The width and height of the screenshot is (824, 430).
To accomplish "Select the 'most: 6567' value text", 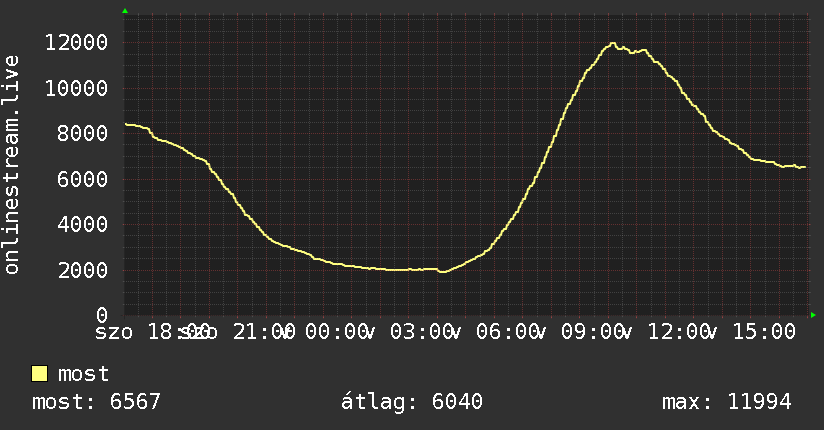I will (96, 402).
